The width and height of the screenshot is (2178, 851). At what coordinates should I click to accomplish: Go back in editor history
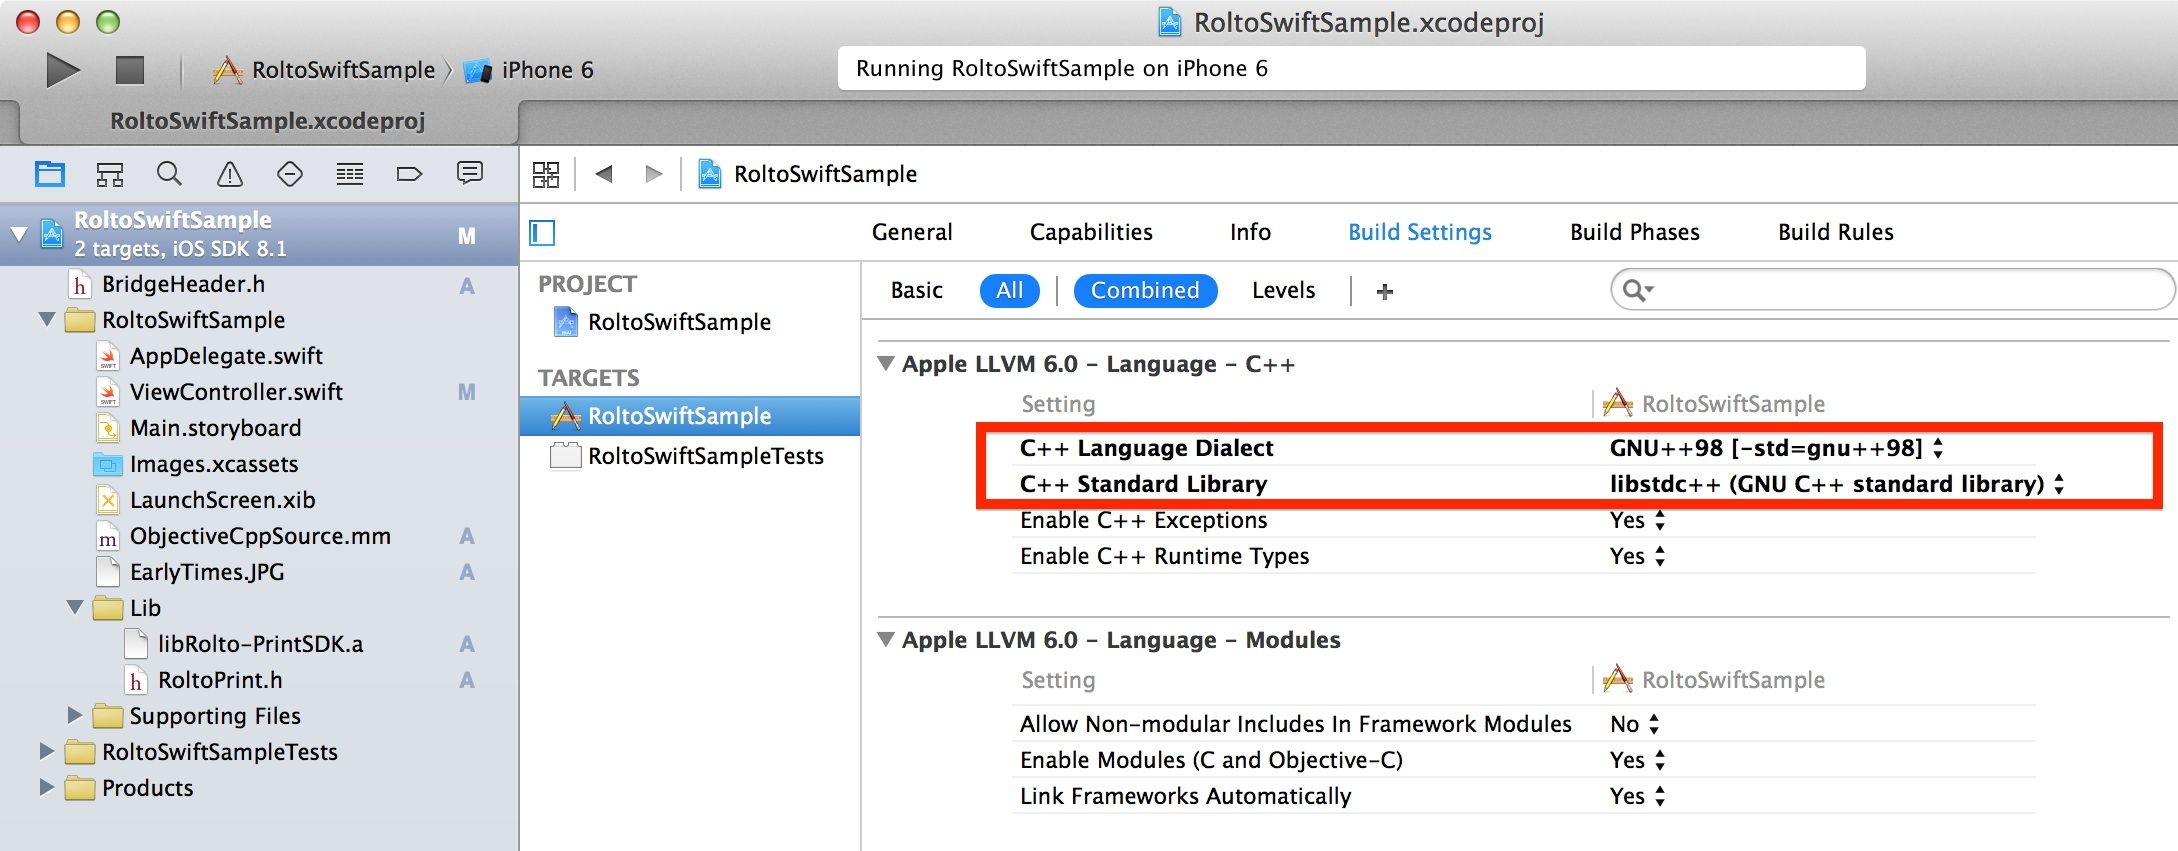604,174
